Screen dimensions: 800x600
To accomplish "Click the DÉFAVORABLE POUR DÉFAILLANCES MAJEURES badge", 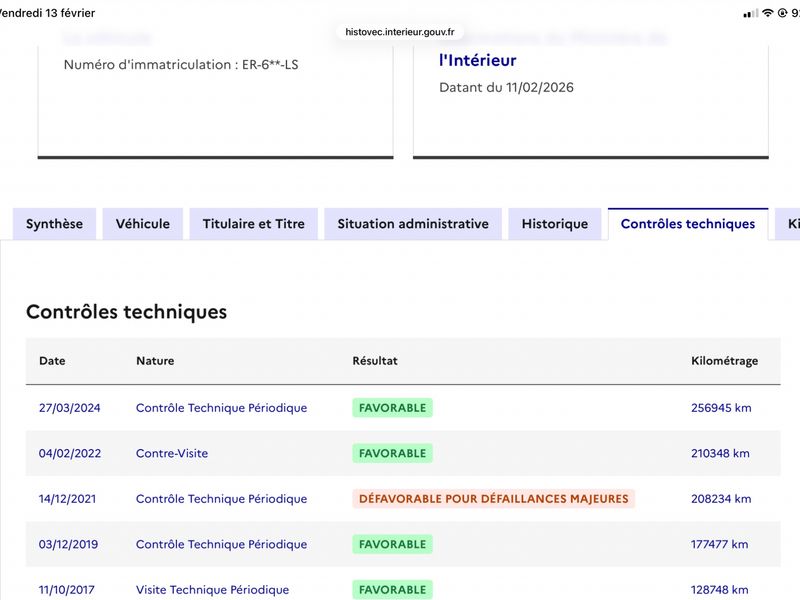I will (x=493, y=498).
